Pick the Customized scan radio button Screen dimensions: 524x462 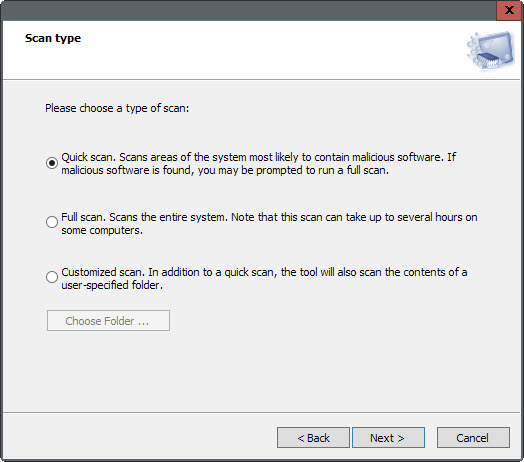(x=52, y=277)
